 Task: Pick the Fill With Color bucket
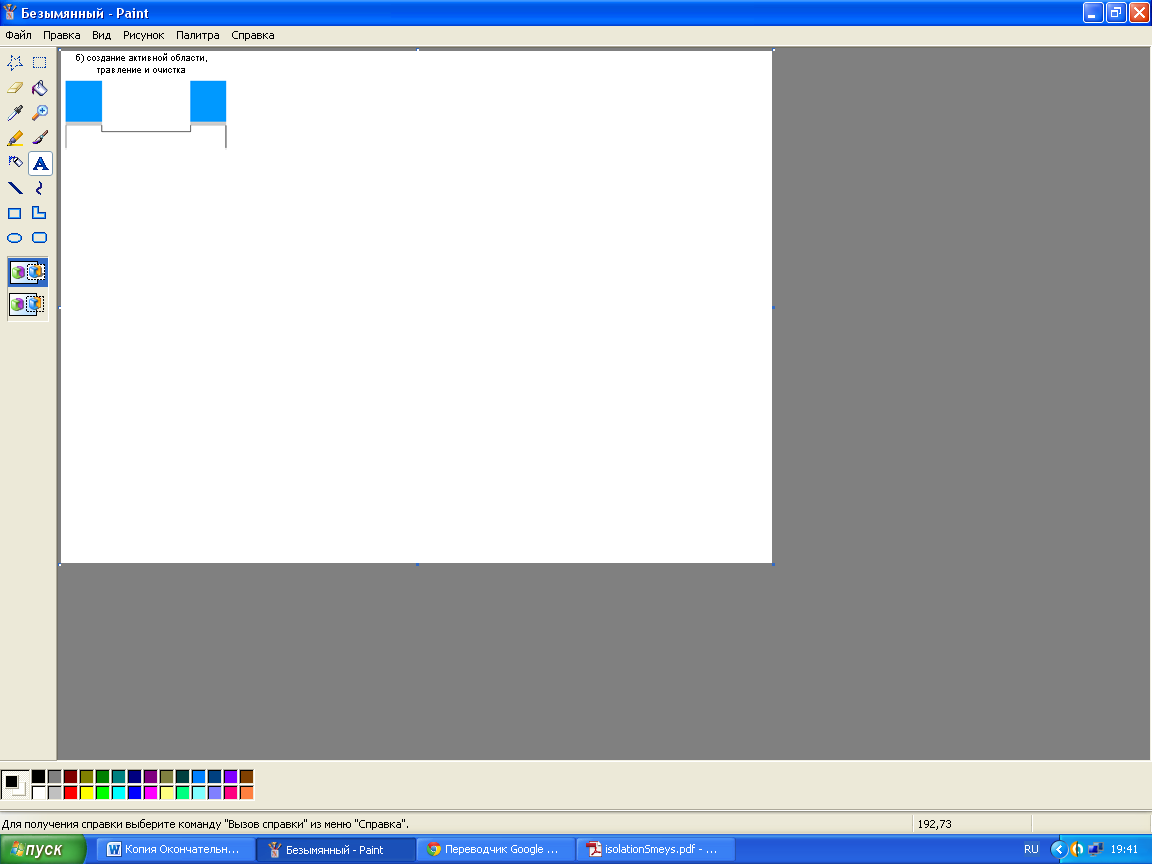coord(40,88)
